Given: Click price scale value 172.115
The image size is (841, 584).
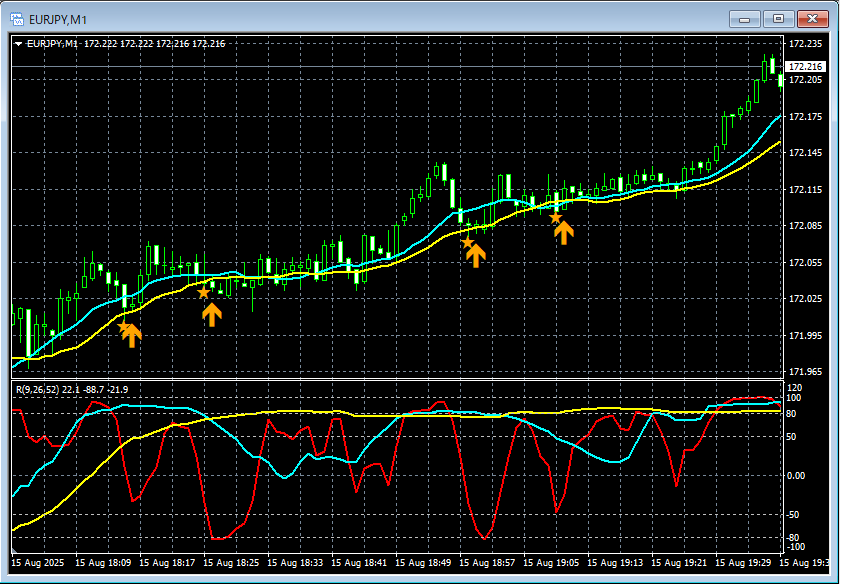Looking at the screenshot, I should pos(805,189).
